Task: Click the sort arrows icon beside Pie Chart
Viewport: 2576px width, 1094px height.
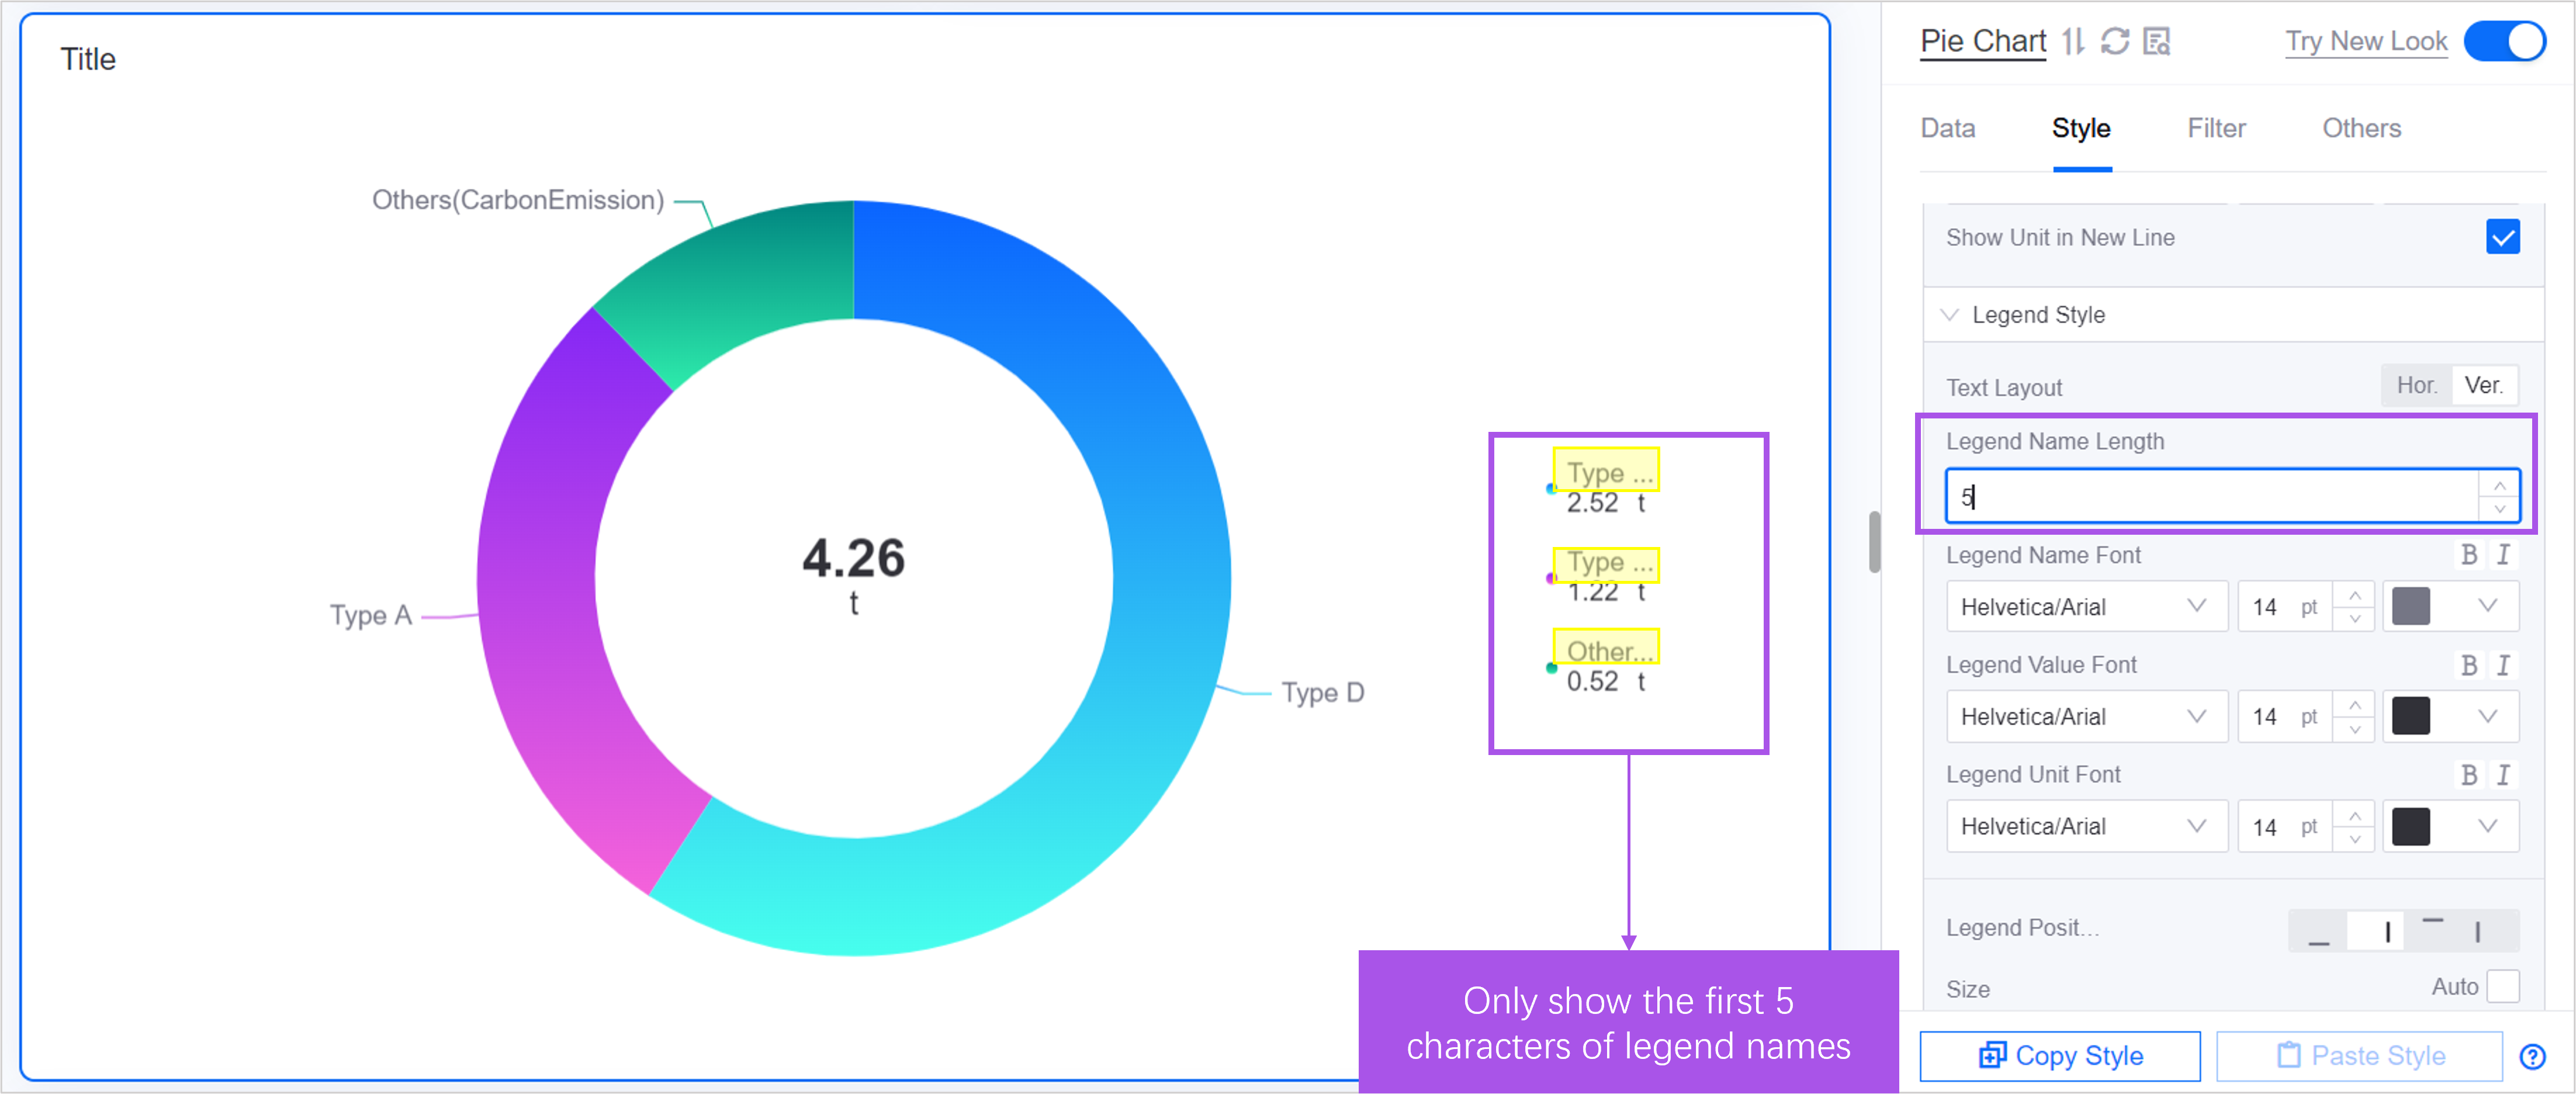Action: coord(2073,41)
